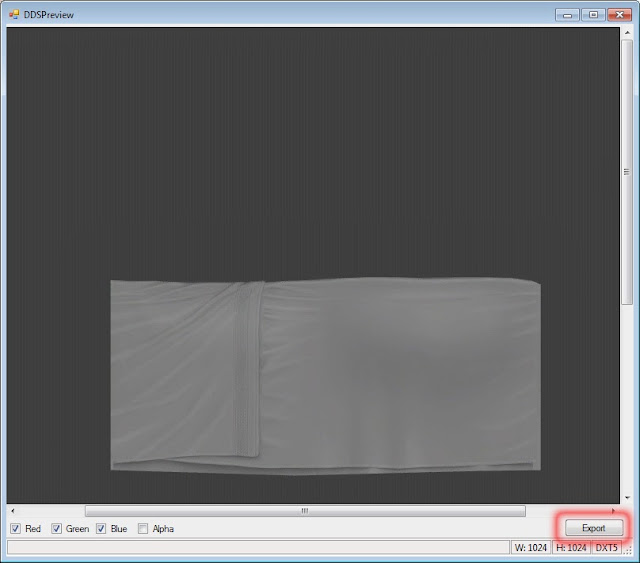Click the window resize grip in status bar
Screen dimensions: 640x563
[x=628, y=550]
